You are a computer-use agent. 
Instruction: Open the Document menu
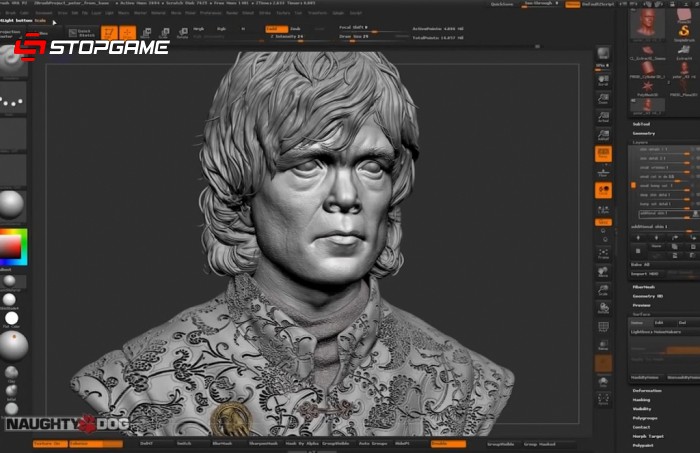[x=44, y=13]
